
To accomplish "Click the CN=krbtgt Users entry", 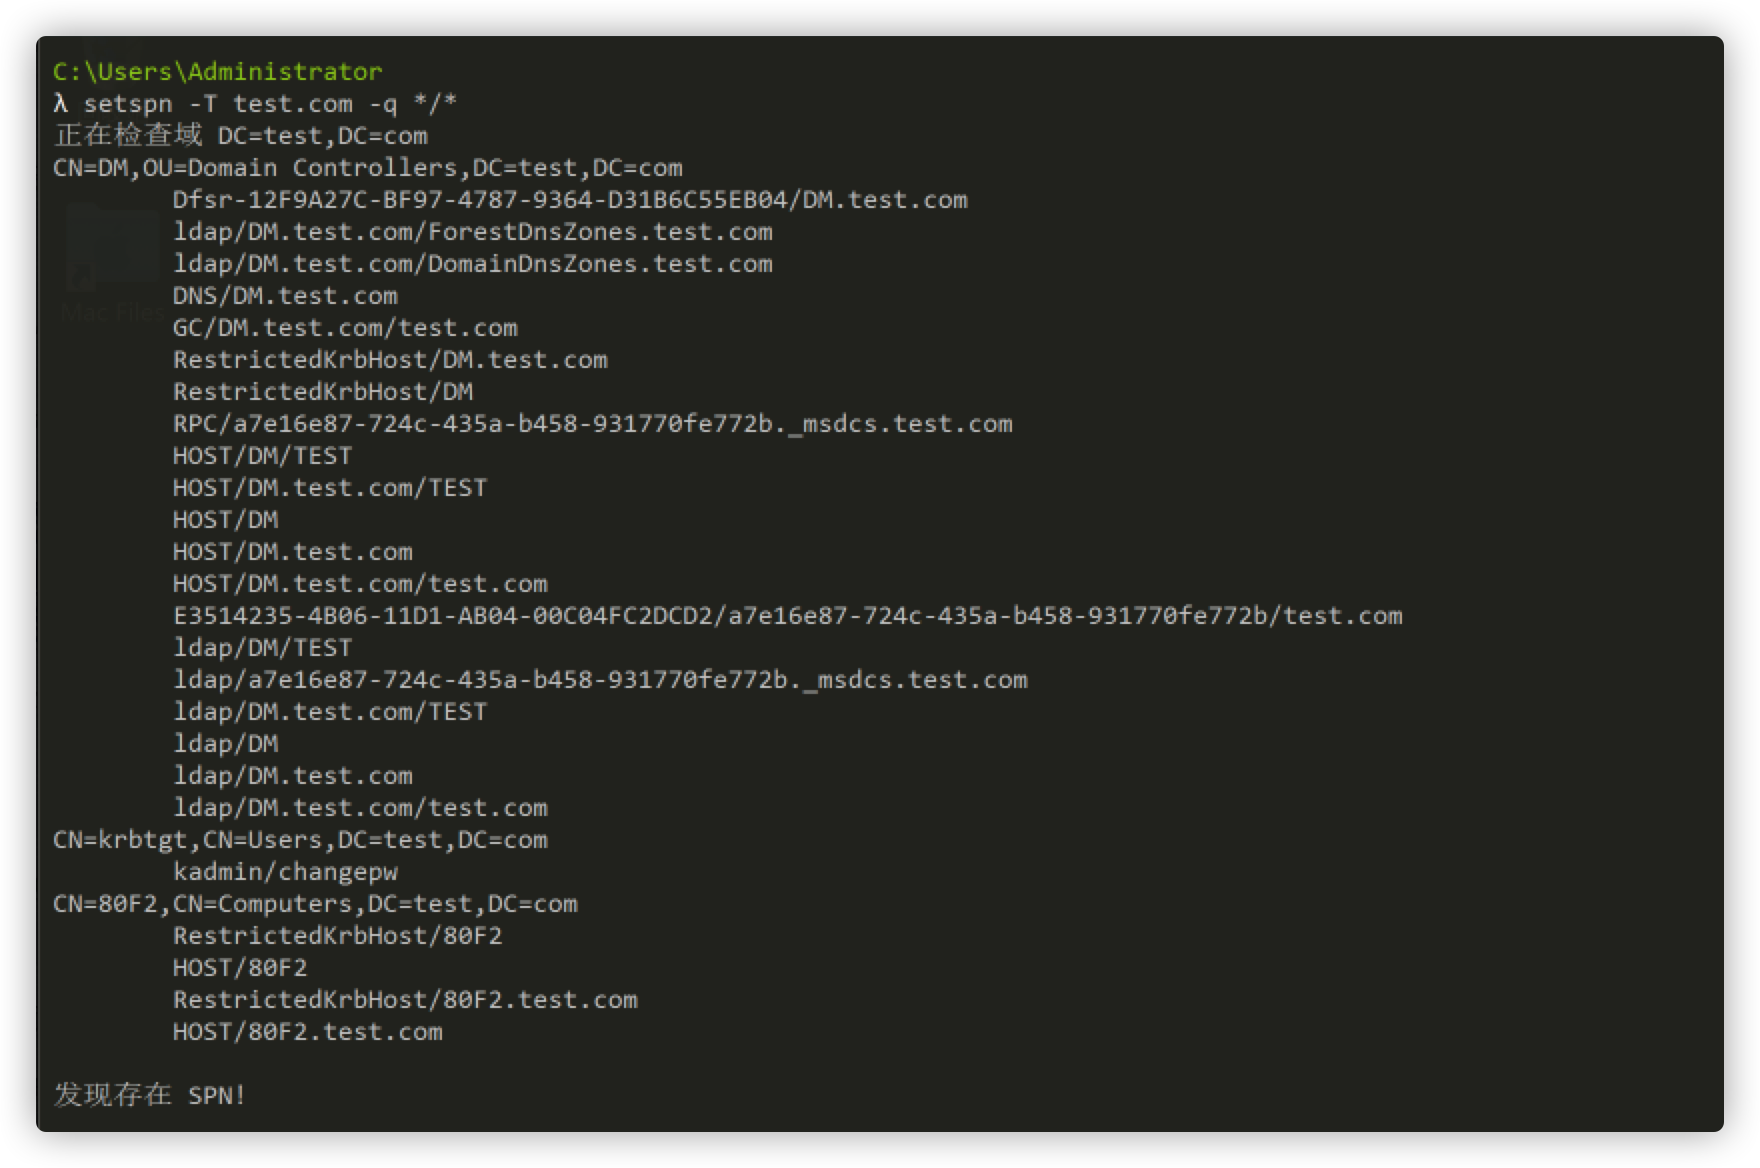I will coord(300,840).
